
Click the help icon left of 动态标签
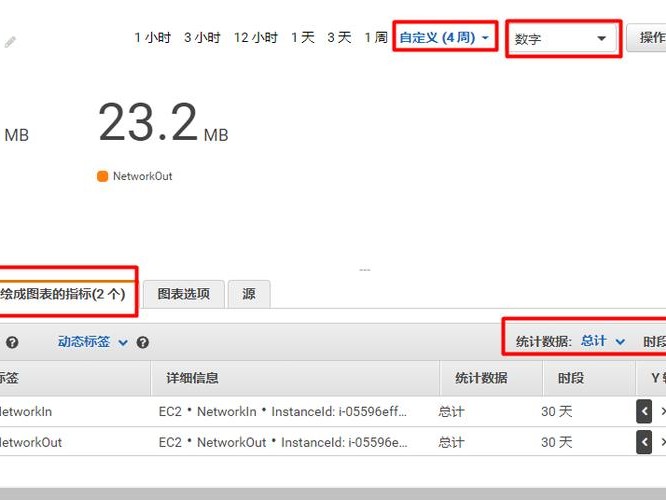click(12, 342)
